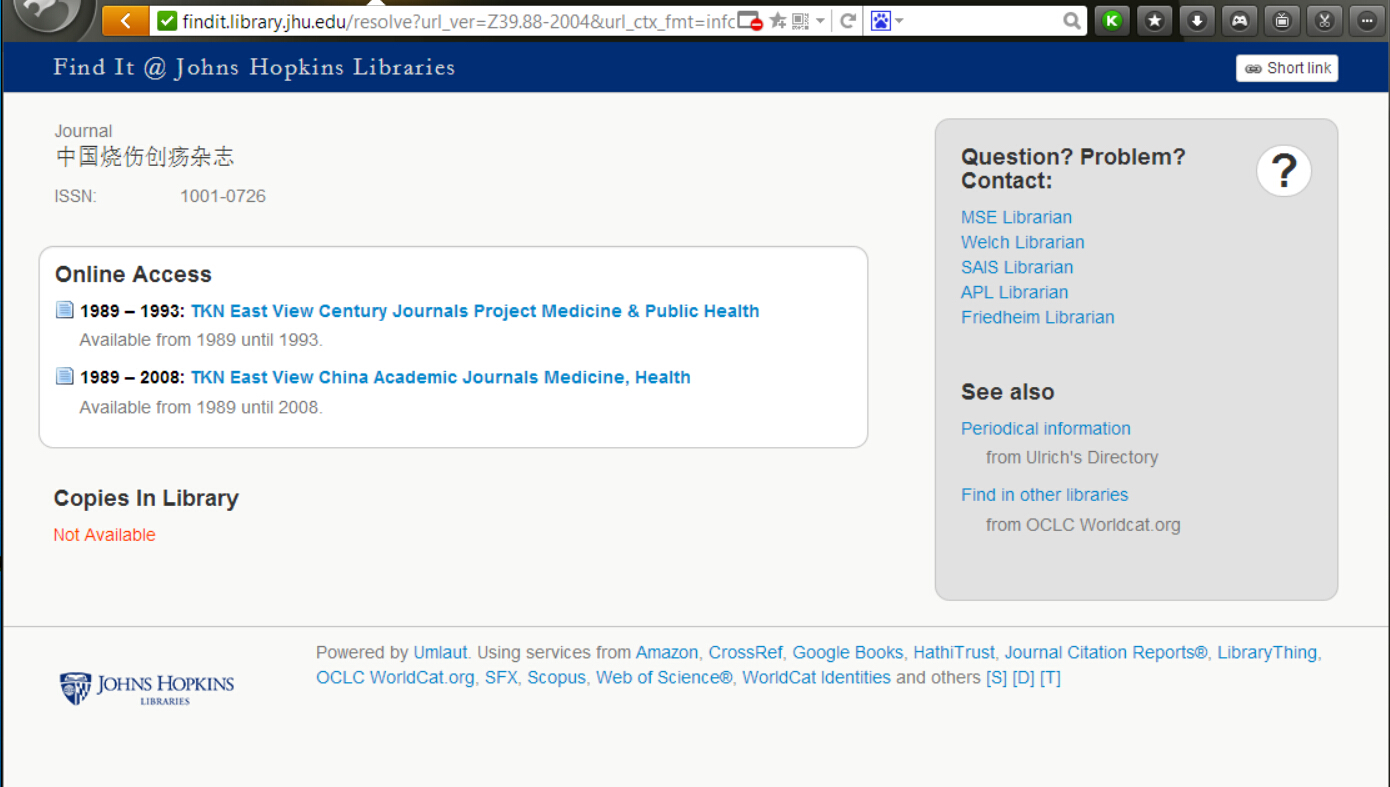Open TKN East View Century Journals link
This screenshot has height=787, width=1390.
click(x=475, y=311)
